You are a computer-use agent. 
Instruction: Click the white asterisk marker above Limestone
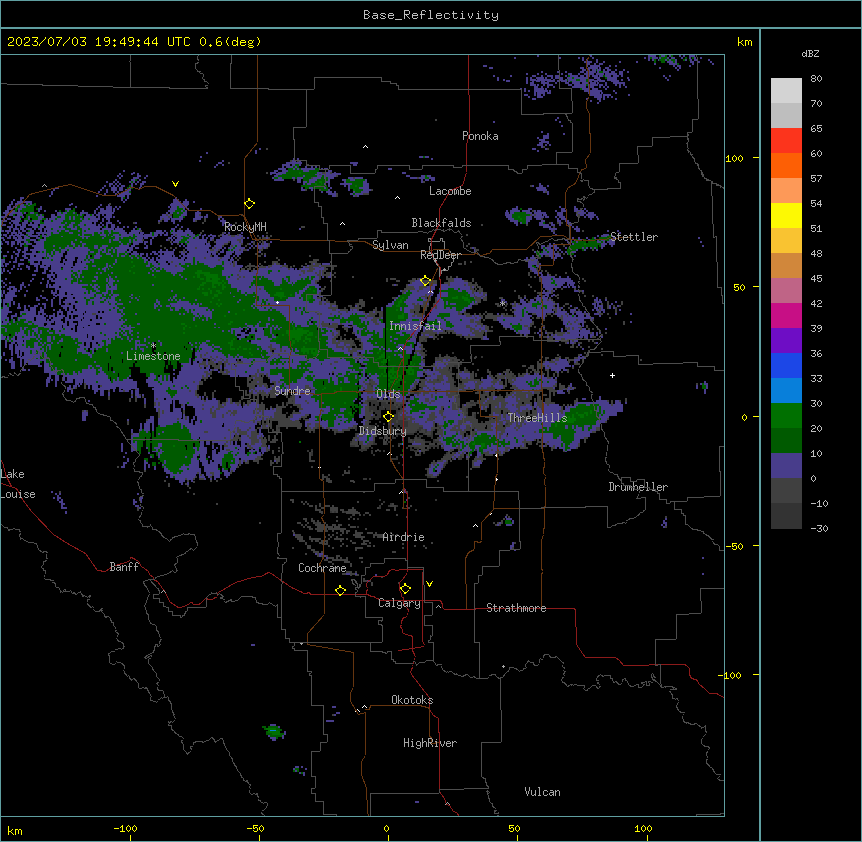coord(153,346)
